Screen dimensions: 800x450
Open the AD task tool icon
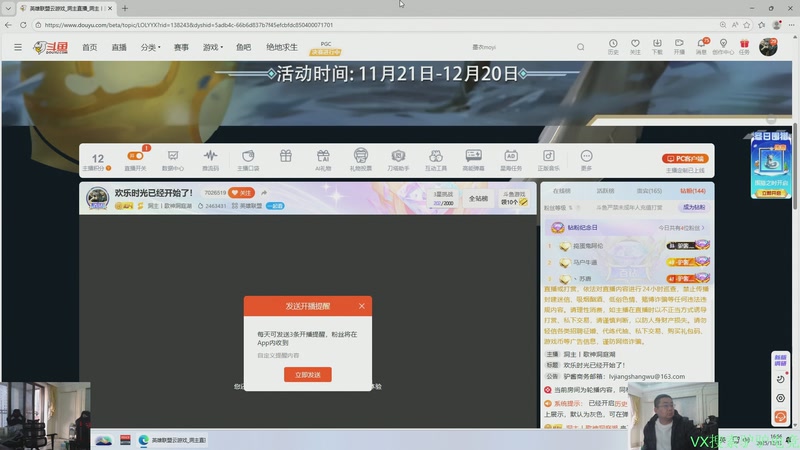click(511, 160)
